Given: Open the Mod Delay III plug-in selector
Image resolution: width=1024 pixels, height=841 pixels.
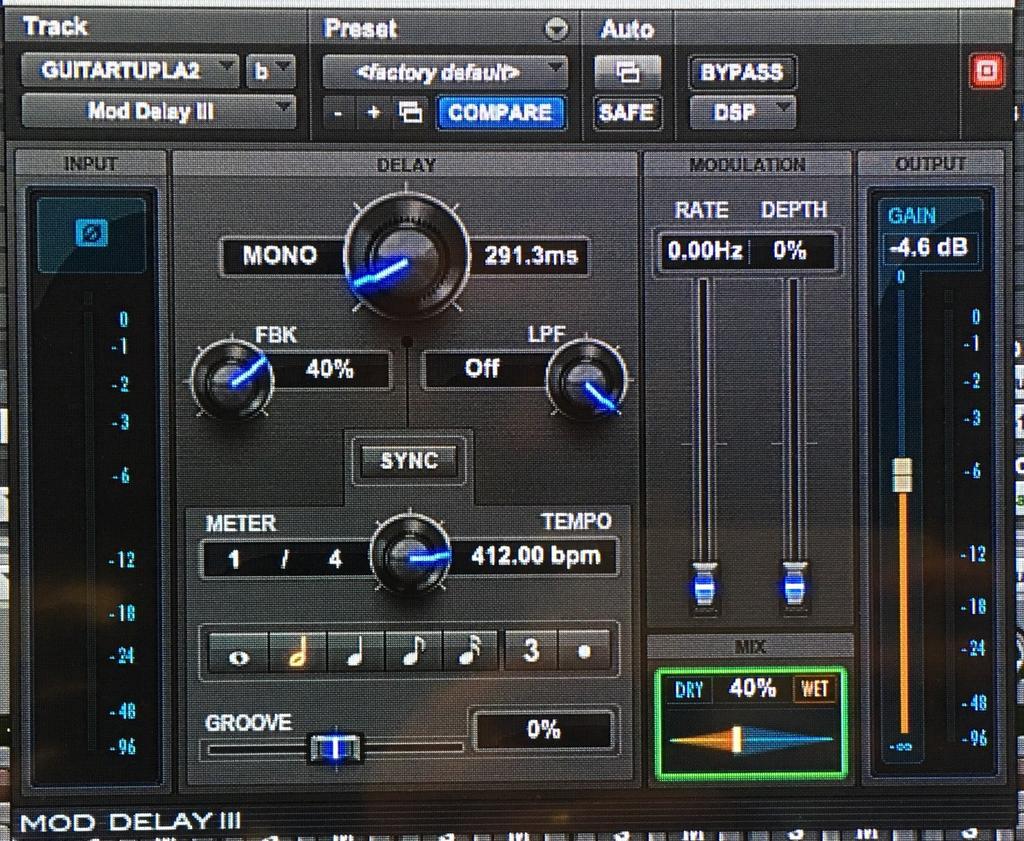Looking at the screenshot, I should (158, 111).
